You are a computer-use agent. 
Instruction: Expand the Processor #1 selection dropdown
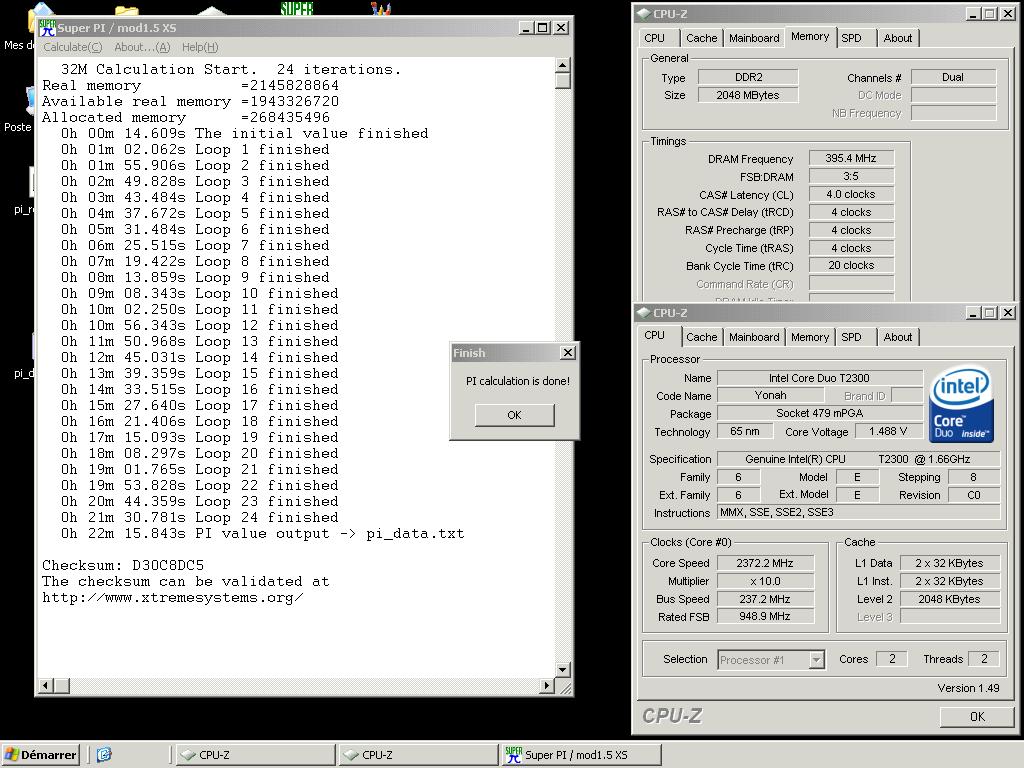[816, 660]
